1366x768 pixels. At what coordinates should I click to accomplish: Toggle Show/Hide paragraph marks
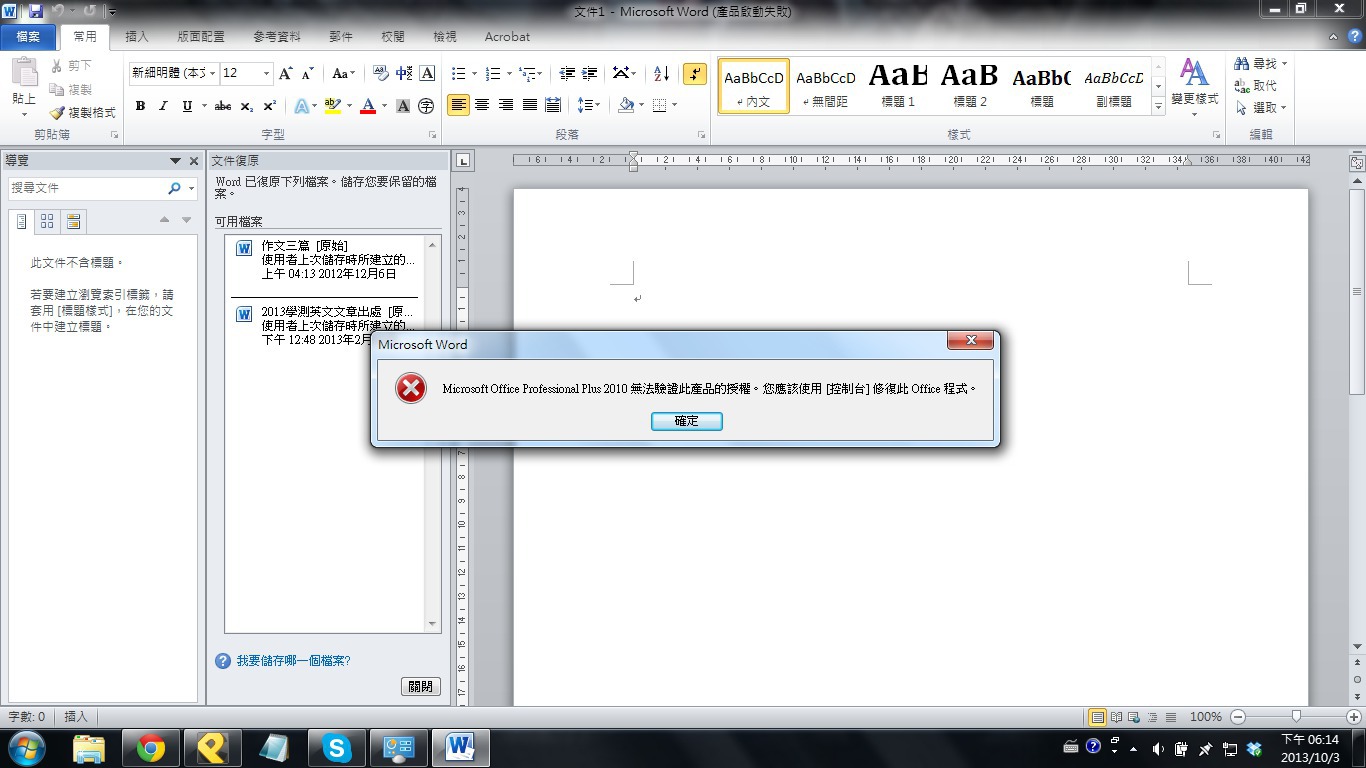[694, 73]
